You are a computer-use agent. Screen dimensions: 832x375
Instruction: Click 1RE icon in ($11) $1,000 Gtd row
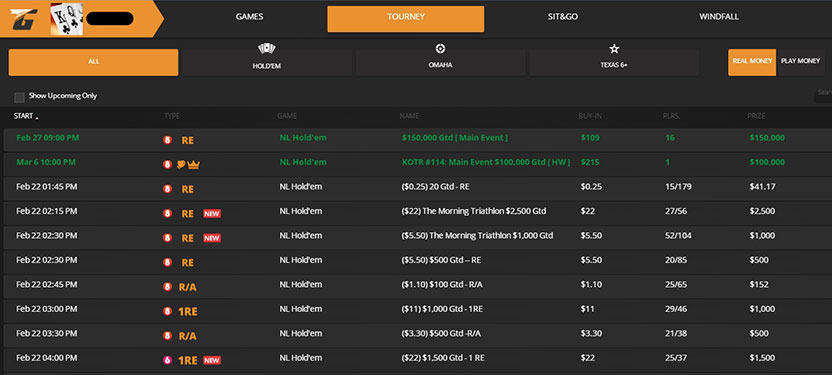(x=188, y=312)
